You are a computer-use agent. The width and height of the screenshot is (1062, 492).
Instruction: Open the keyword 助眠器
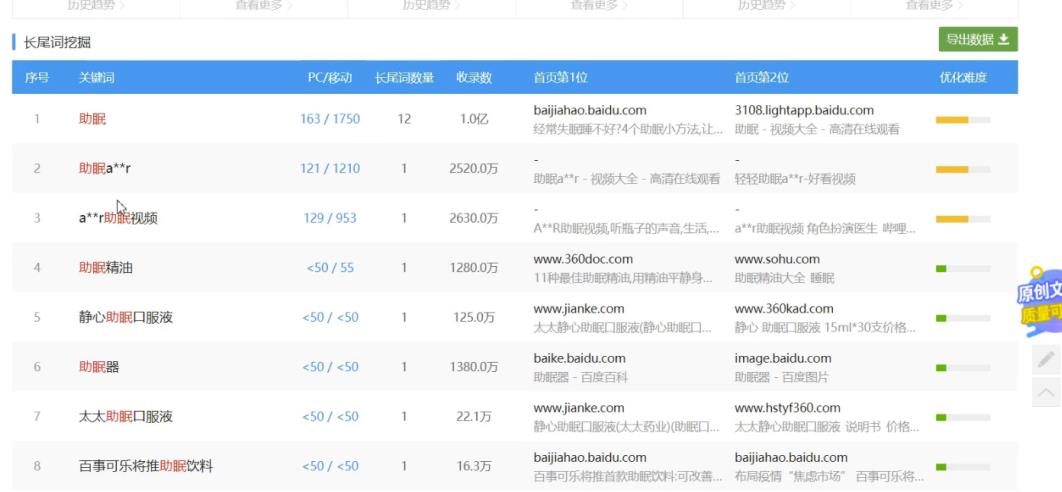click(x=99, y=367)
